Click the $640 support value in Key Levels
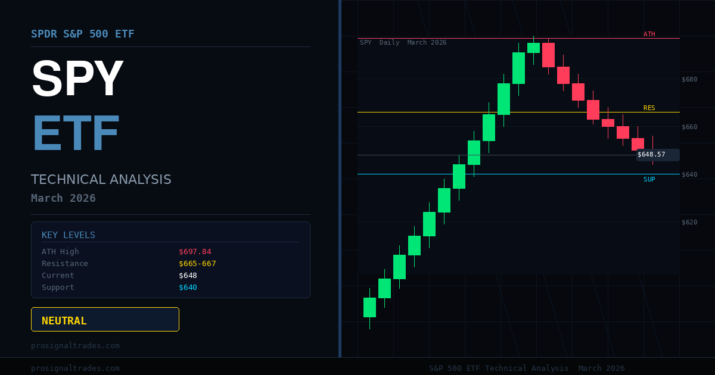This screenshot has width=715, height=375. click(x=188, y=287)
